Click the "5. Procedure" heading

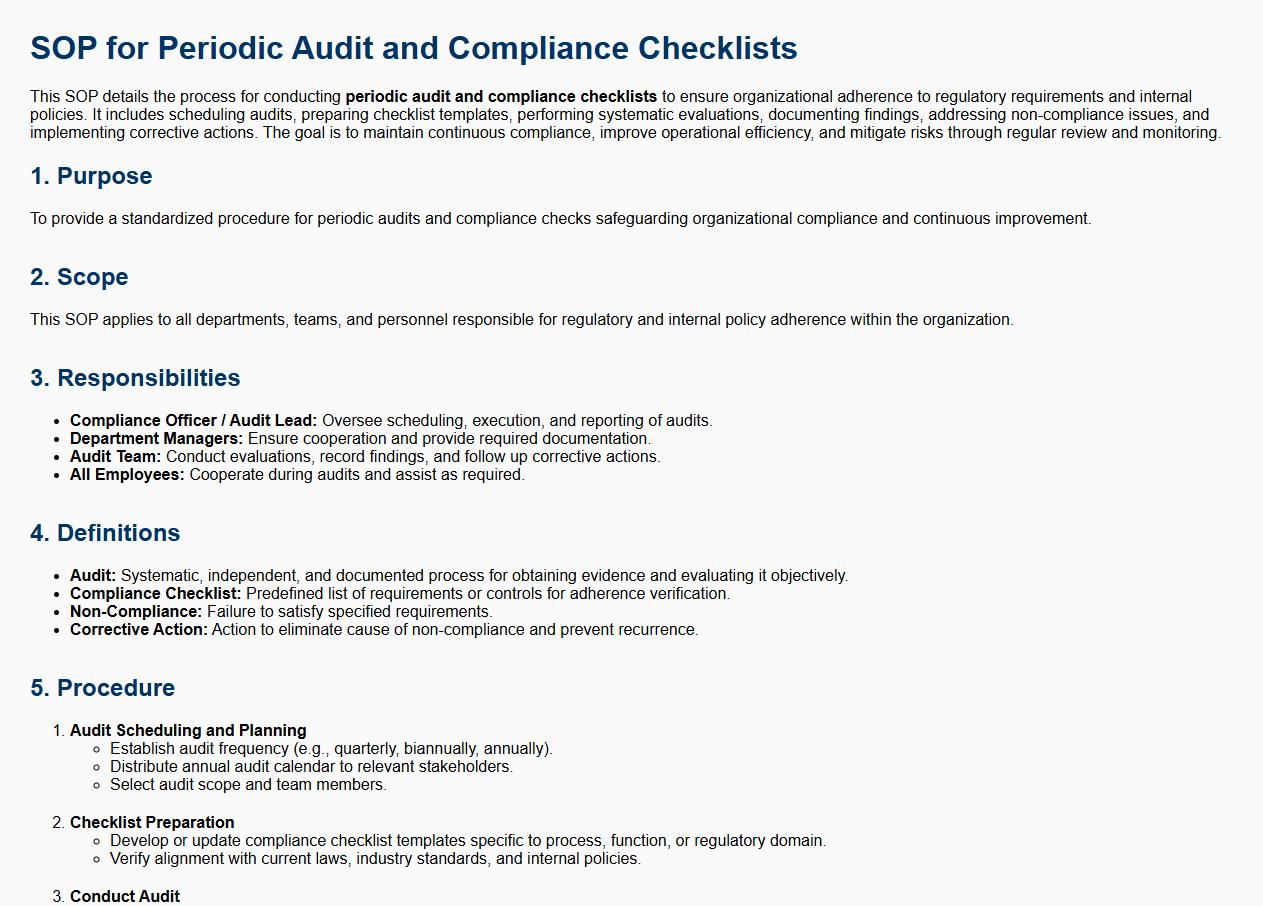pos(102,688)
